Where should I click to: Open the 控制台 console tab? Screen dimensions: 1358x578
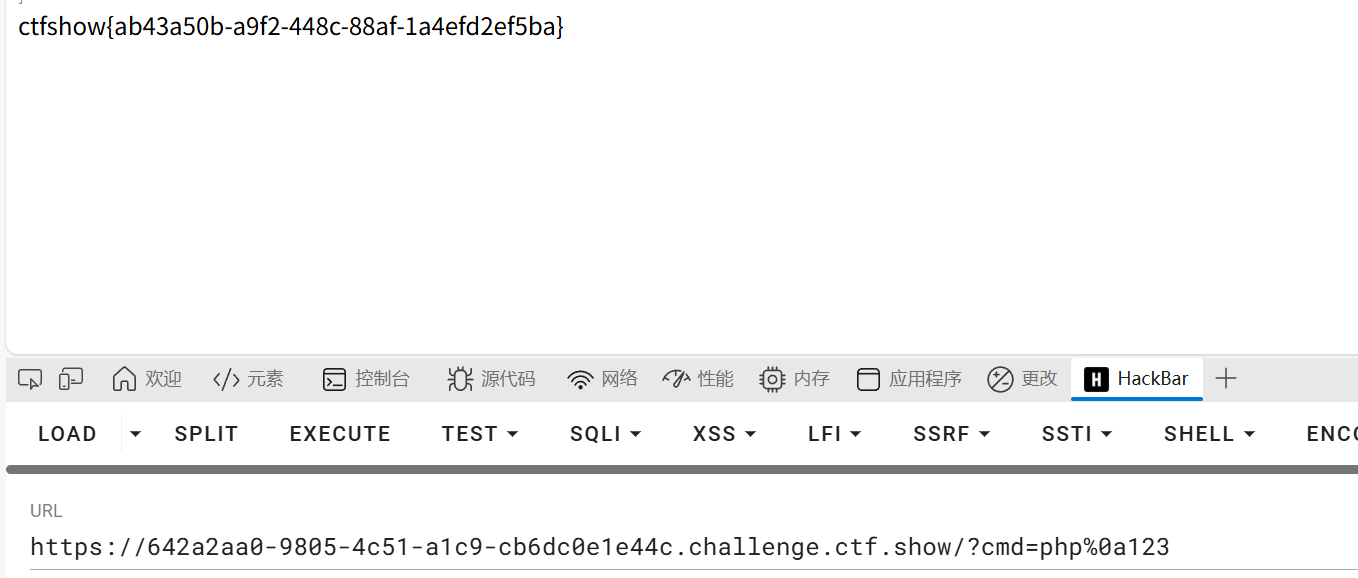[366, 379]
